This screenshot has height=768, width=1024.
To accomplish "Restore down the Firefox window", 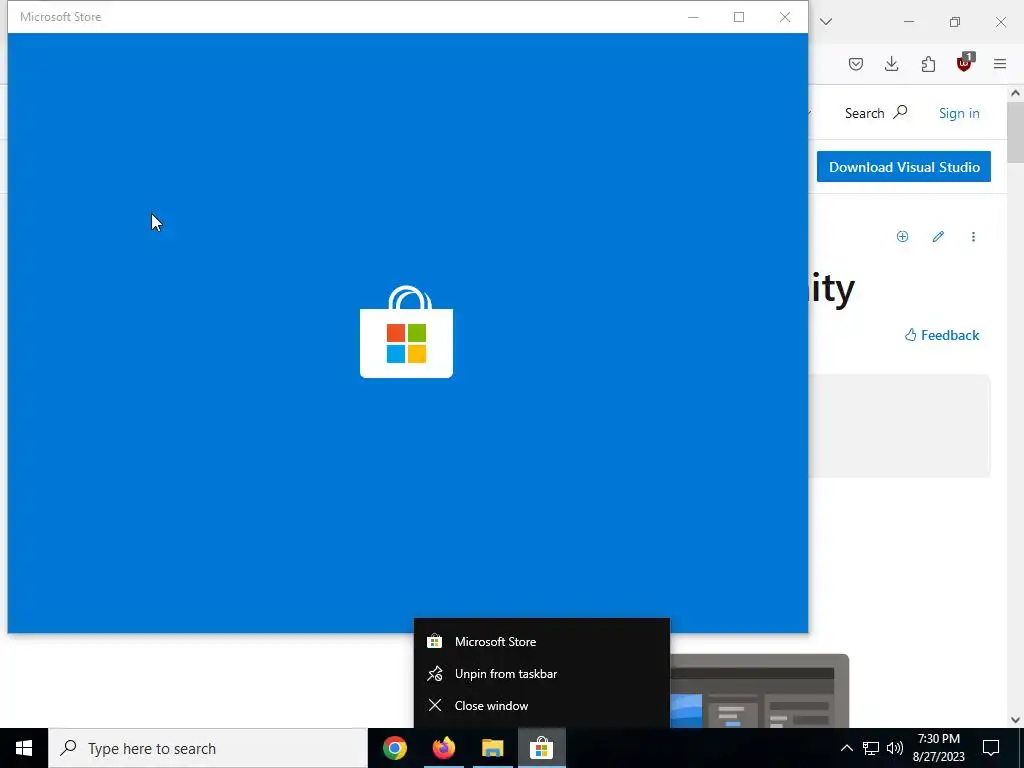I will 955,22.
